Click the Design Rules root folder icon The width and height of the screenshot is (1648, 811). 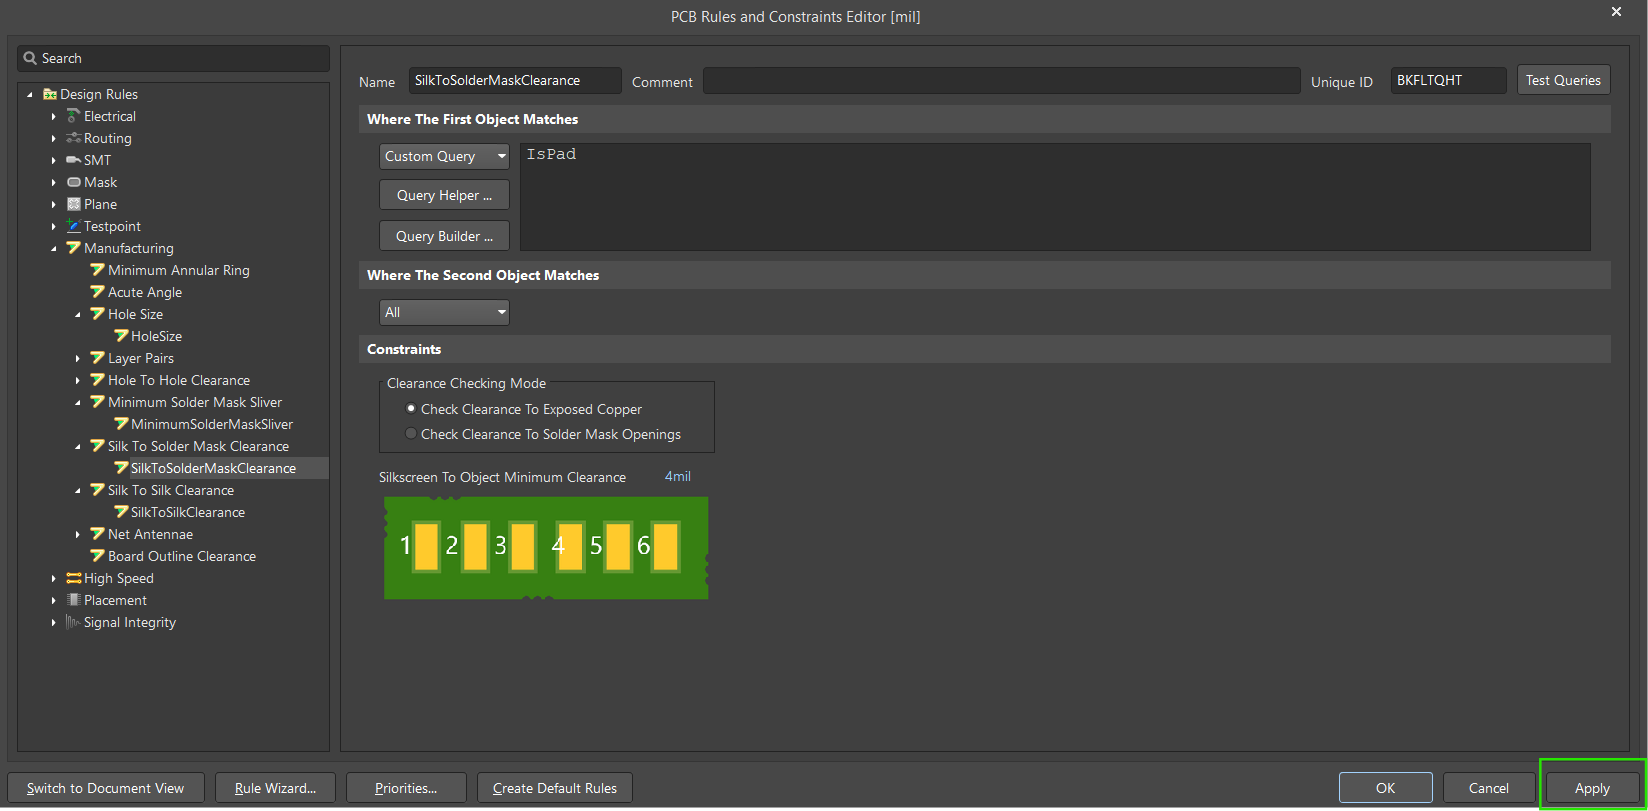click(49, 94)
